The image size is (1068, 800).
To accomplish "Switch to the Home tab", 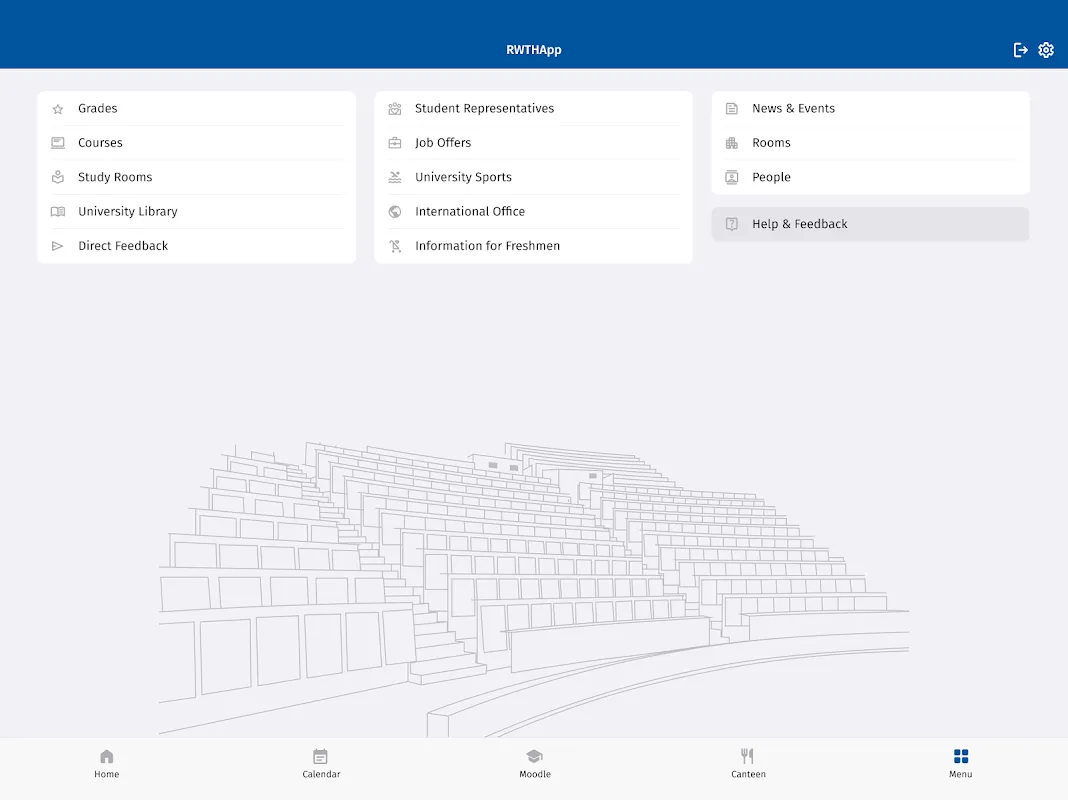I will coord(107,763).
